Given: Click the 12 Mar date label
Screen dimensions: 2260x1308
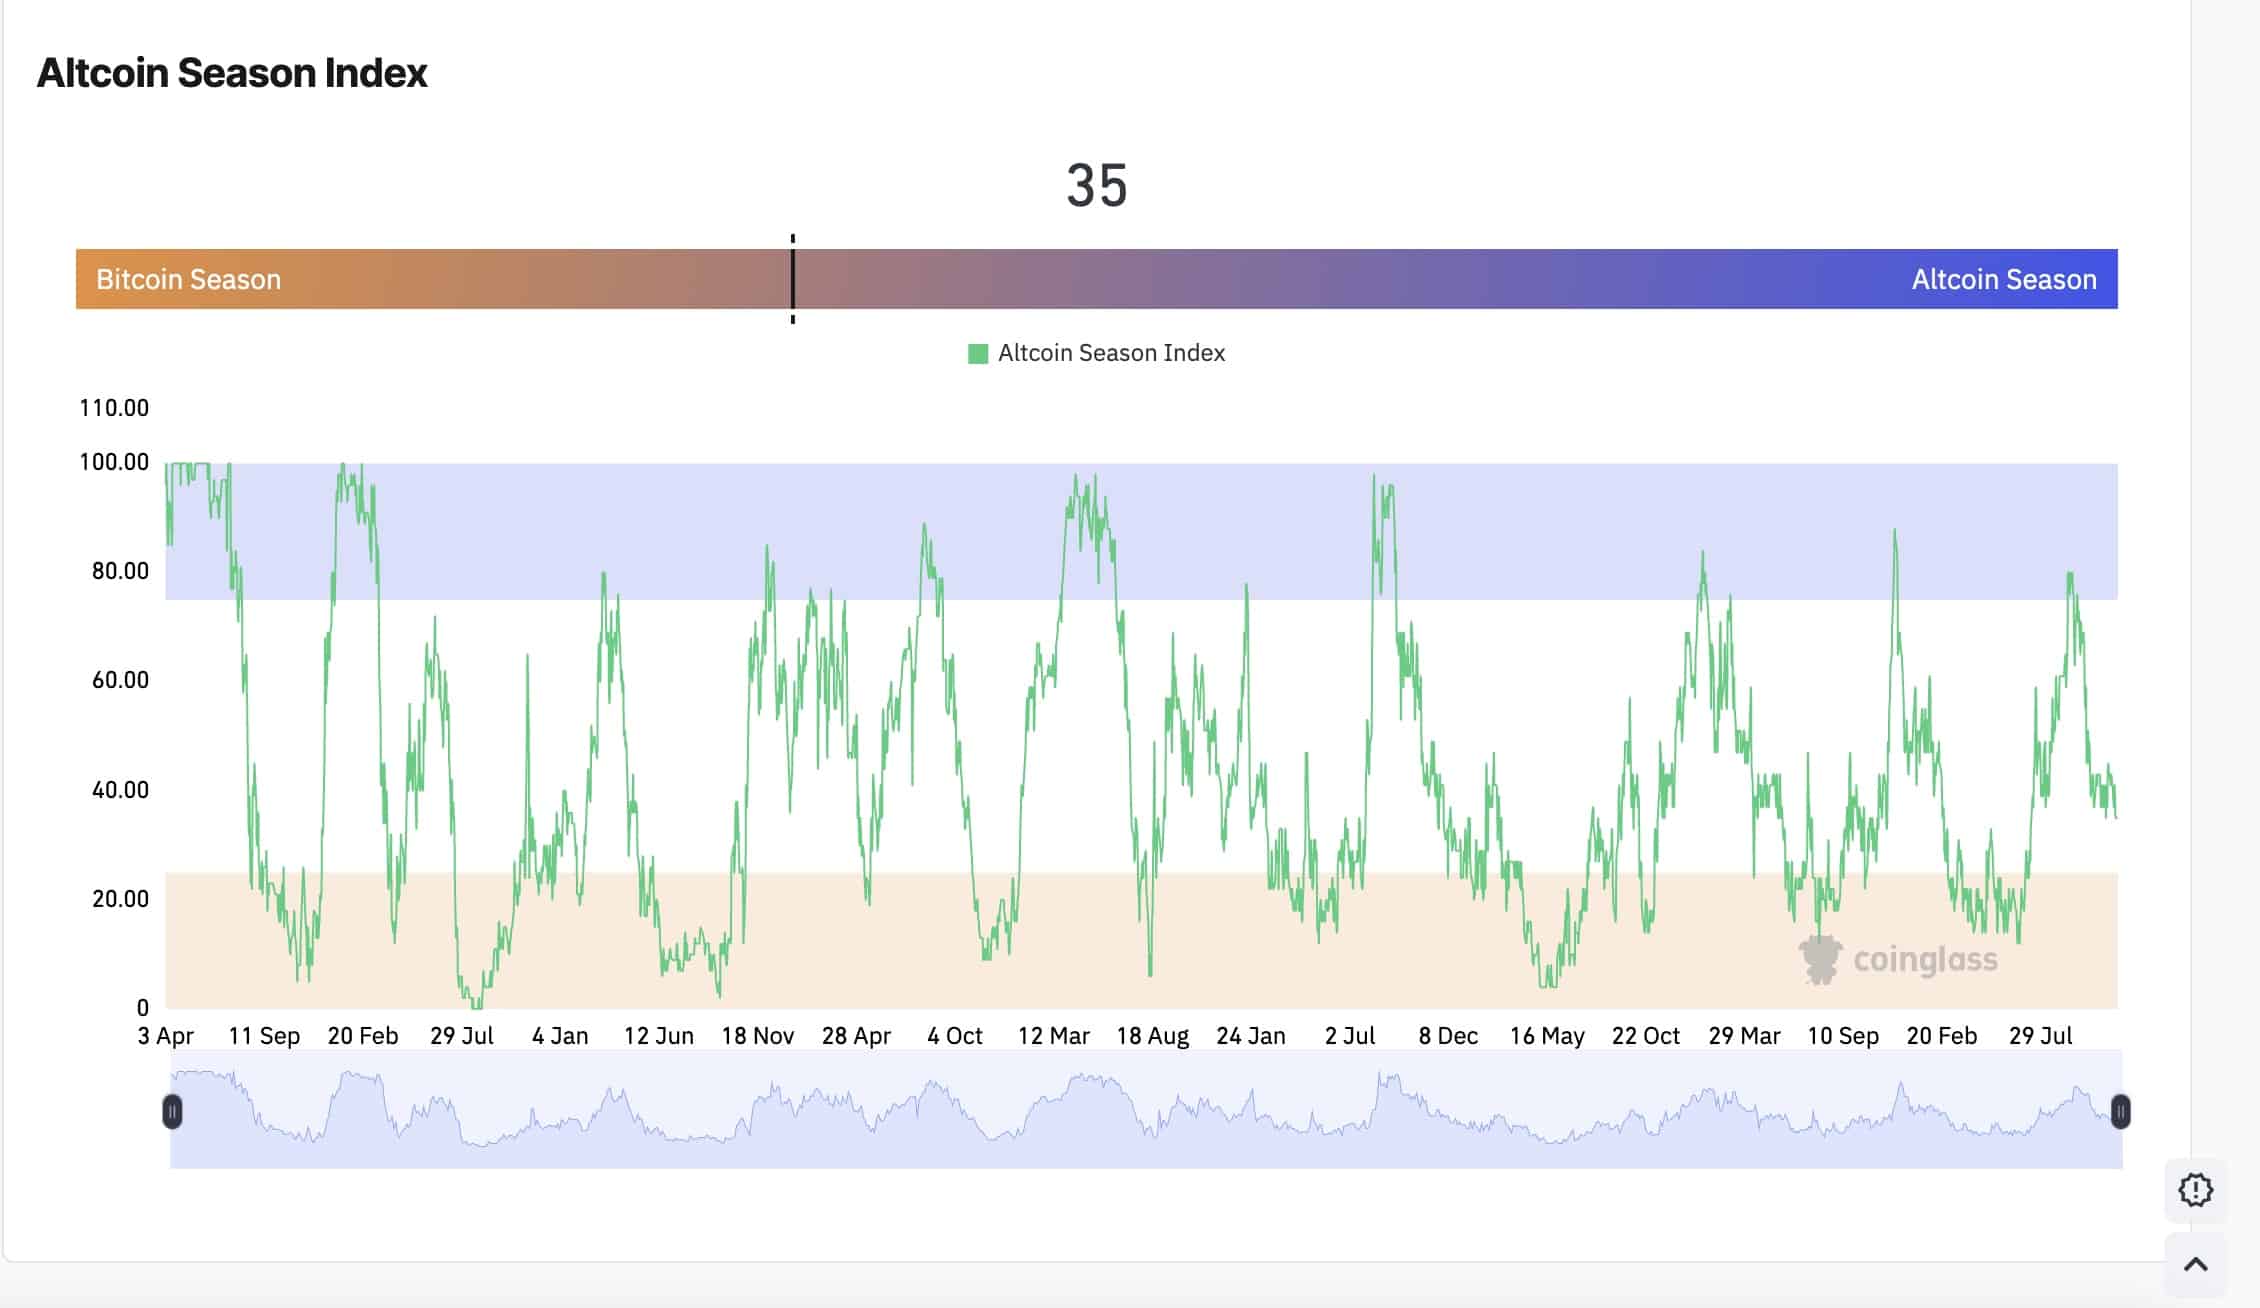Looking at the screenshot, I should point(1053,1036).
